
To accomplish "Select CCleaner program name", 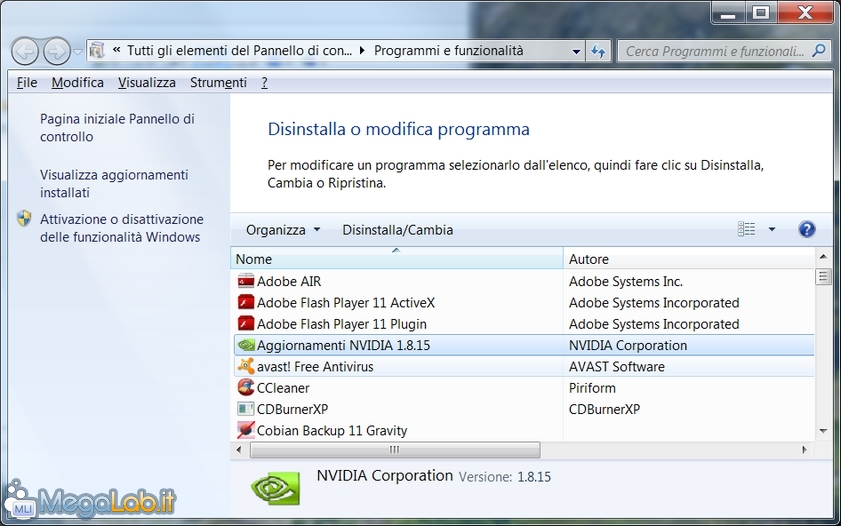I will point(283,388).
